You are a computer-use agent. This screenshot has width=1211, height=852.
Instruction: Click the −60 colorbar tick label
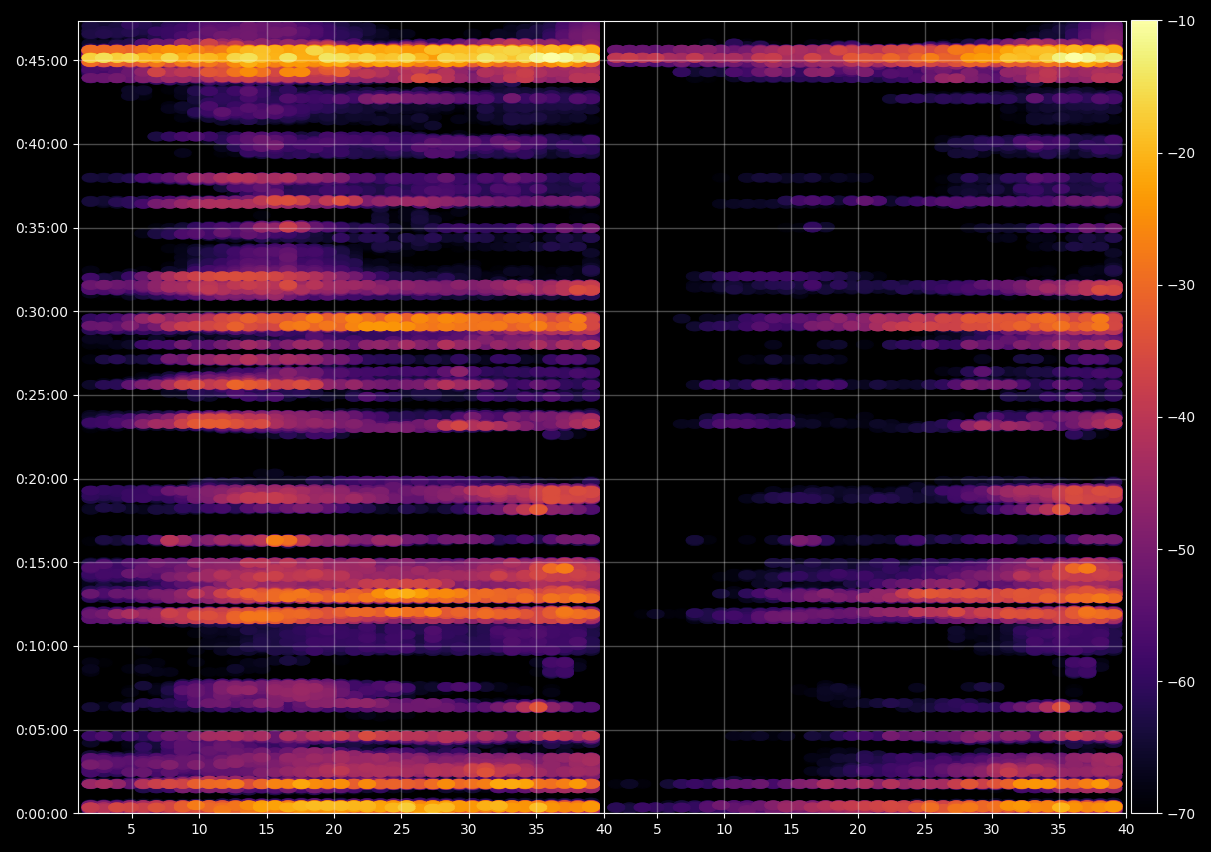[1181, 681]
